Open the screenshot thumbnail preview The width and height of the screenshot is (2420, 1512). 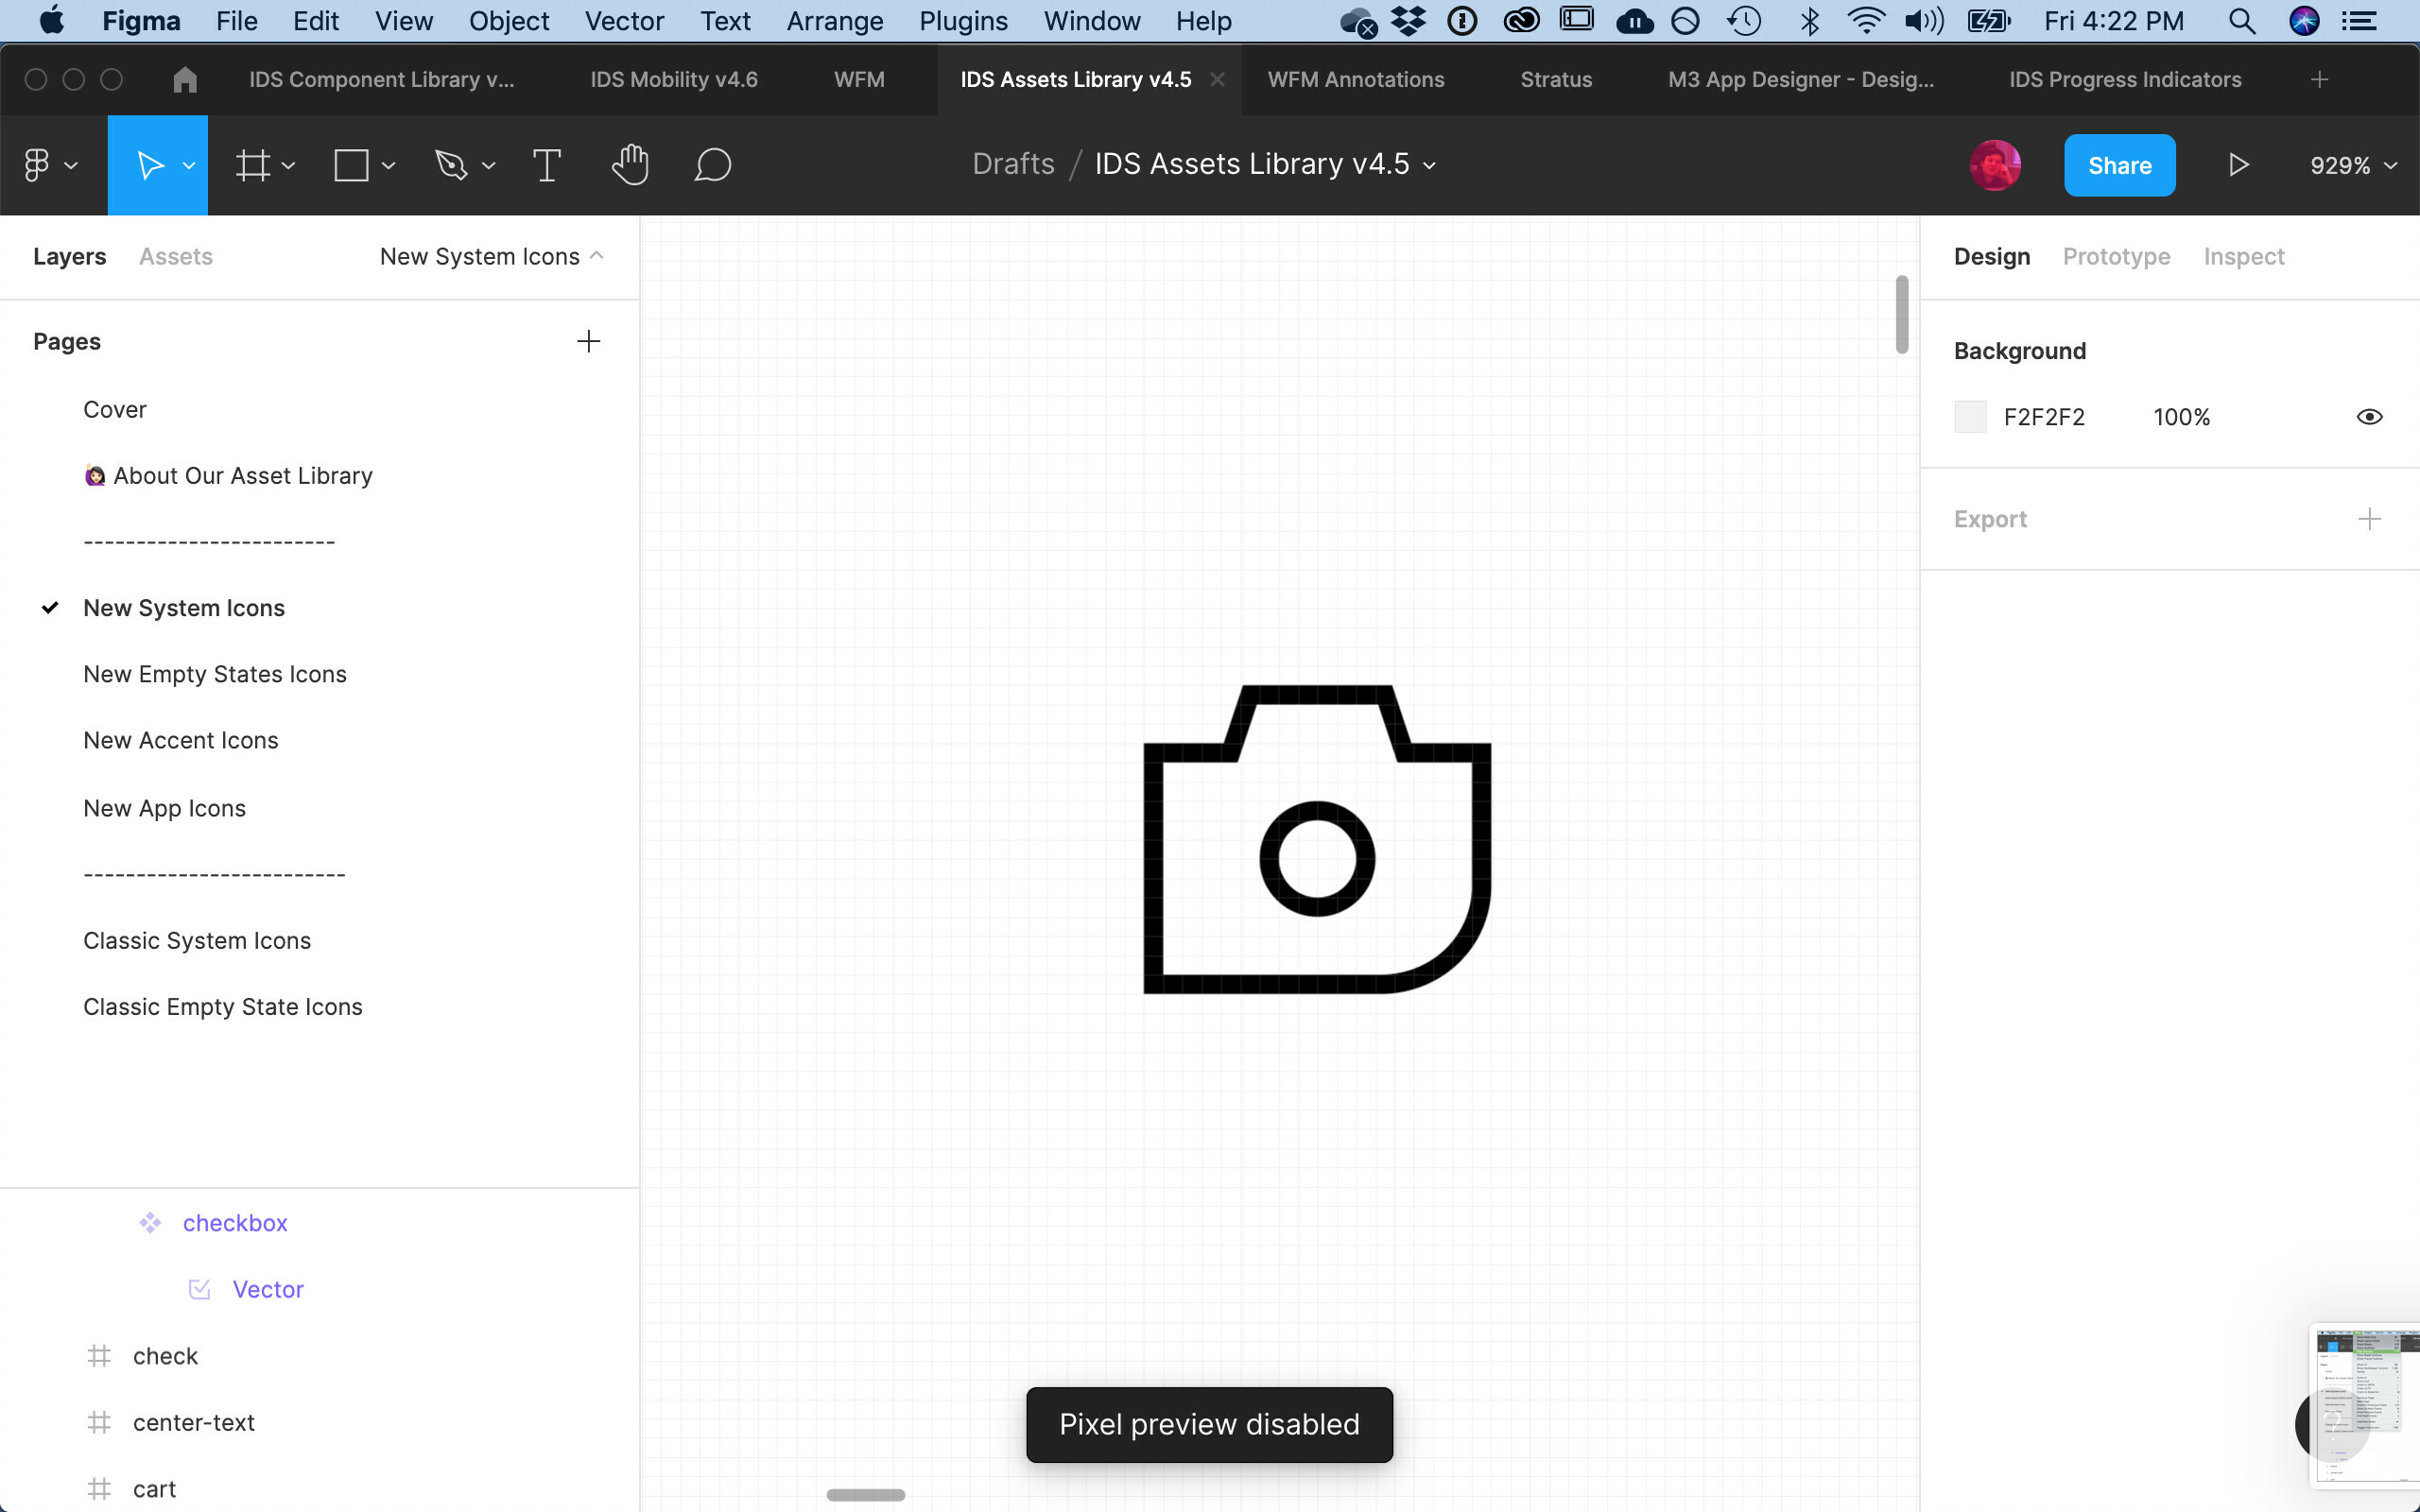coord(2364,1404)
